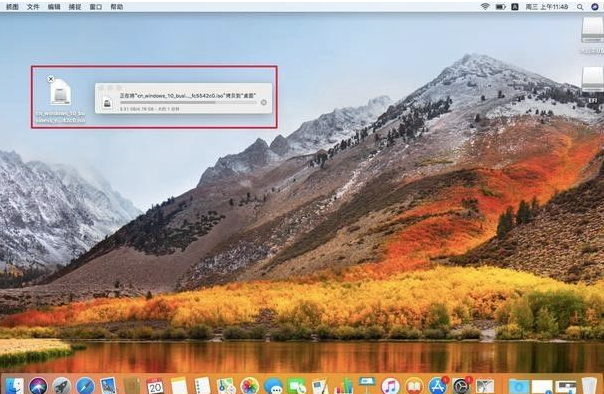Click the copied size status text

click(x=149, y=109)
